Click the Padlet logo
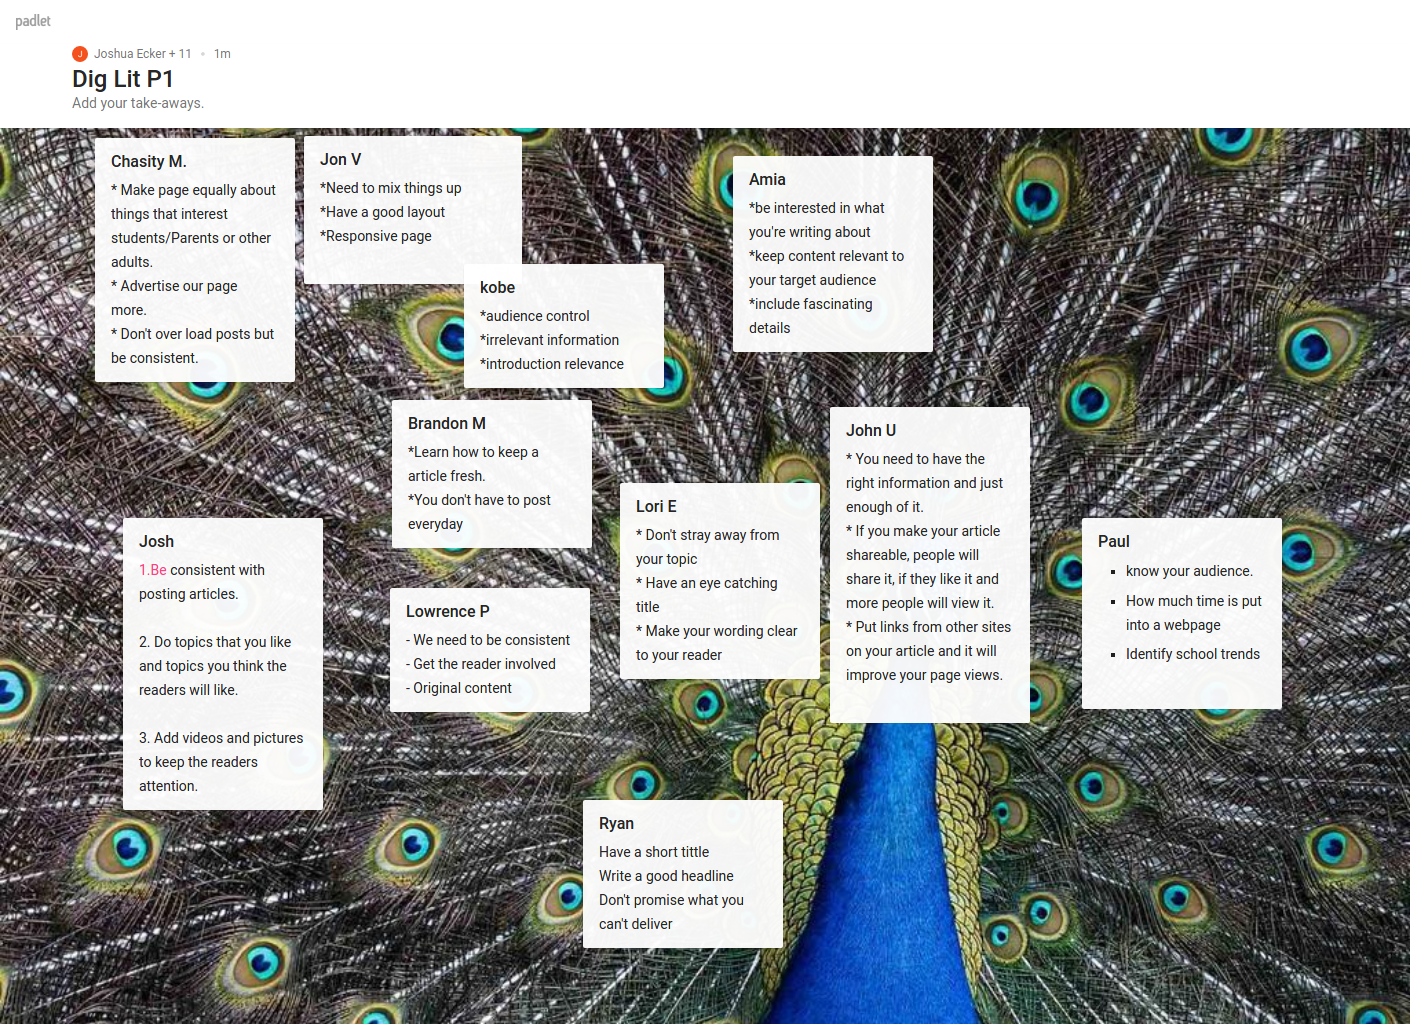Screen dimensions: 1410x1024 33,21
